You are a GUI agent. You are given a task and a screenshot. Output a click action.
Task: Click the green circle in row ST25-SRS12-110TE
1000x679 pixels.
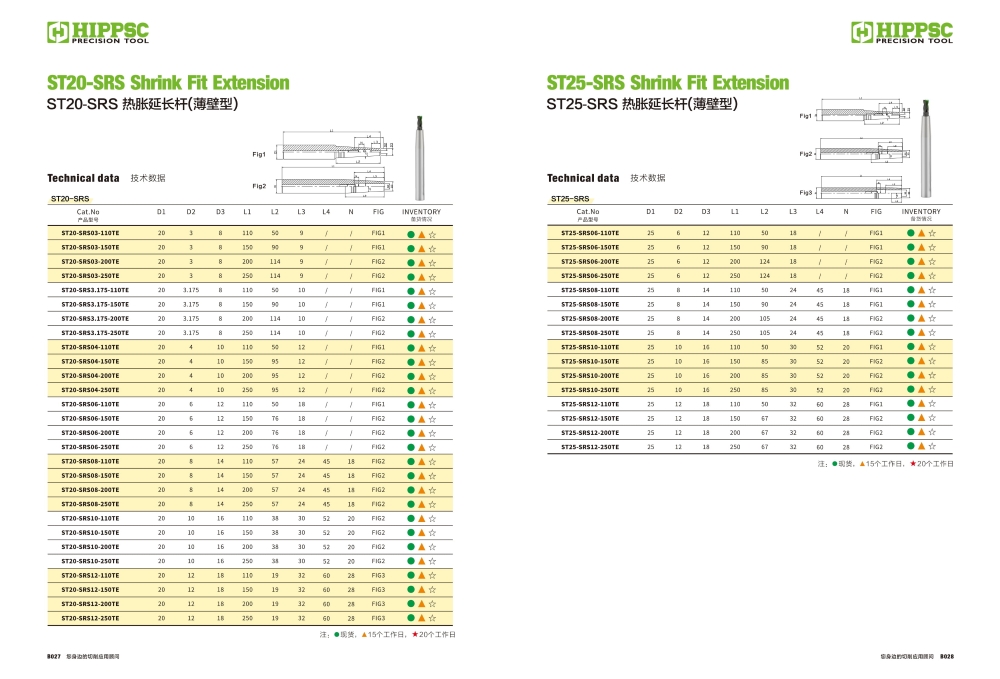(x=911, y=404)
